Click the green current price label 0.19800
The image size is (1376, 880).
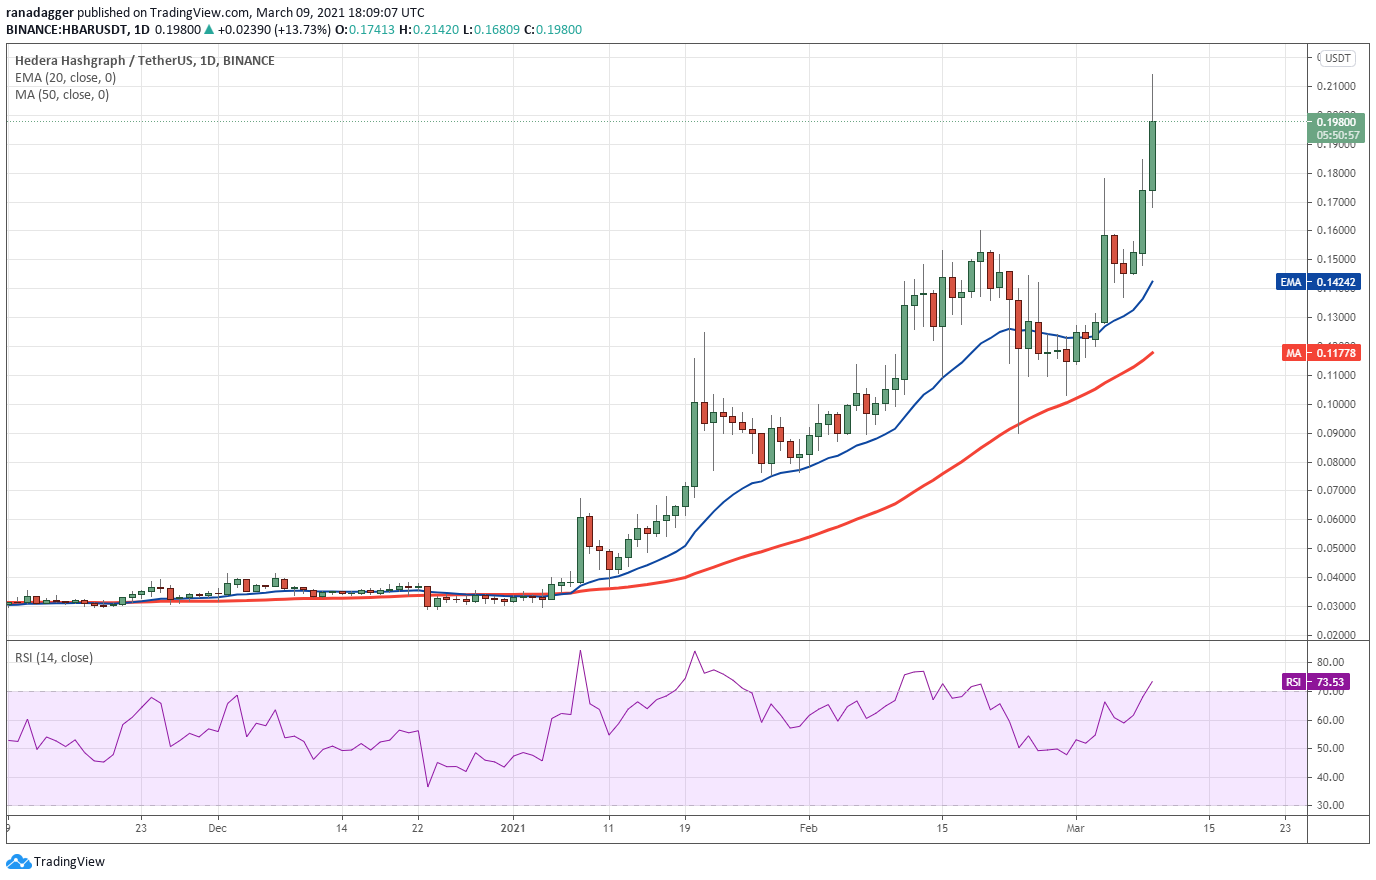click(1336, 128)
